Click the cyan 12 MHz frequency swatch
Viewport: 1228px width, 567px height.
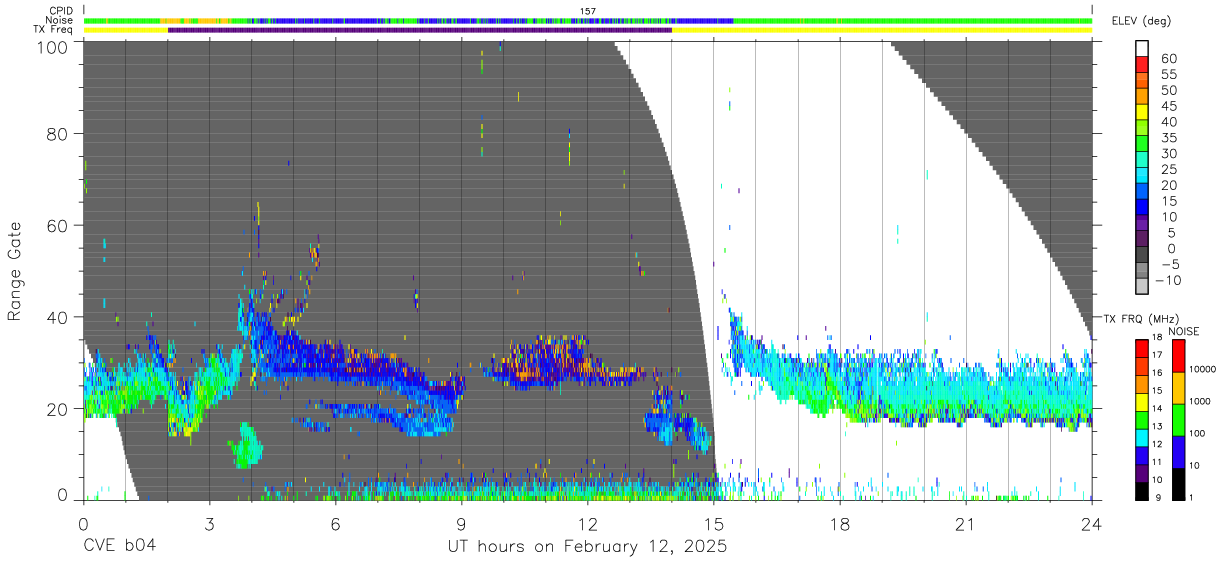[x=1141, y=438]
